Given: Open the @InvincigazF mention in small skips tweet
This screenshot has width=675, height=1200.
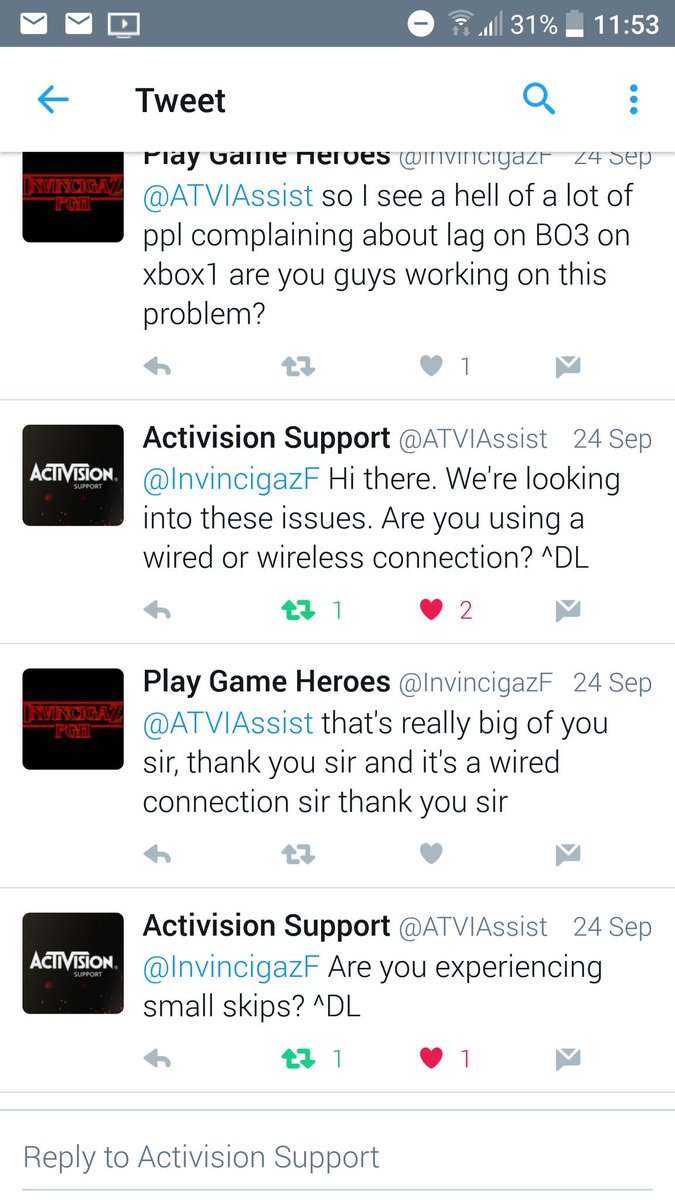Looking at the screenshot, I should 231,967.
